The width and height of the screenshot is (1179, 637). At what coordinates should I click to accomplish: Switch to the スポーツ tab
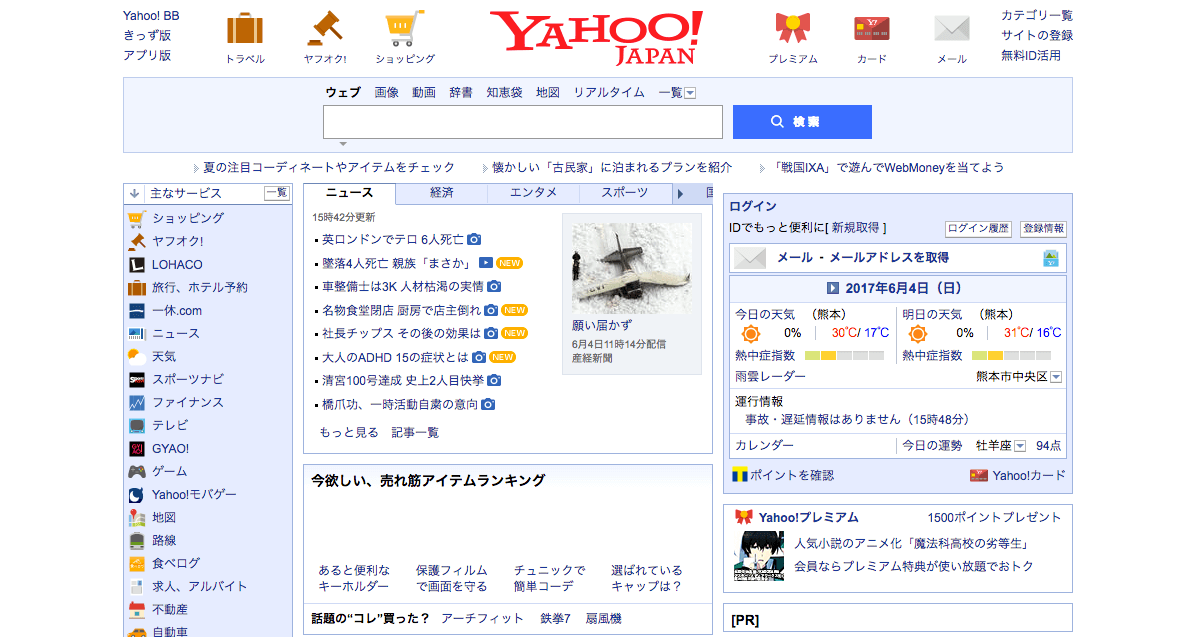point(625,193)
